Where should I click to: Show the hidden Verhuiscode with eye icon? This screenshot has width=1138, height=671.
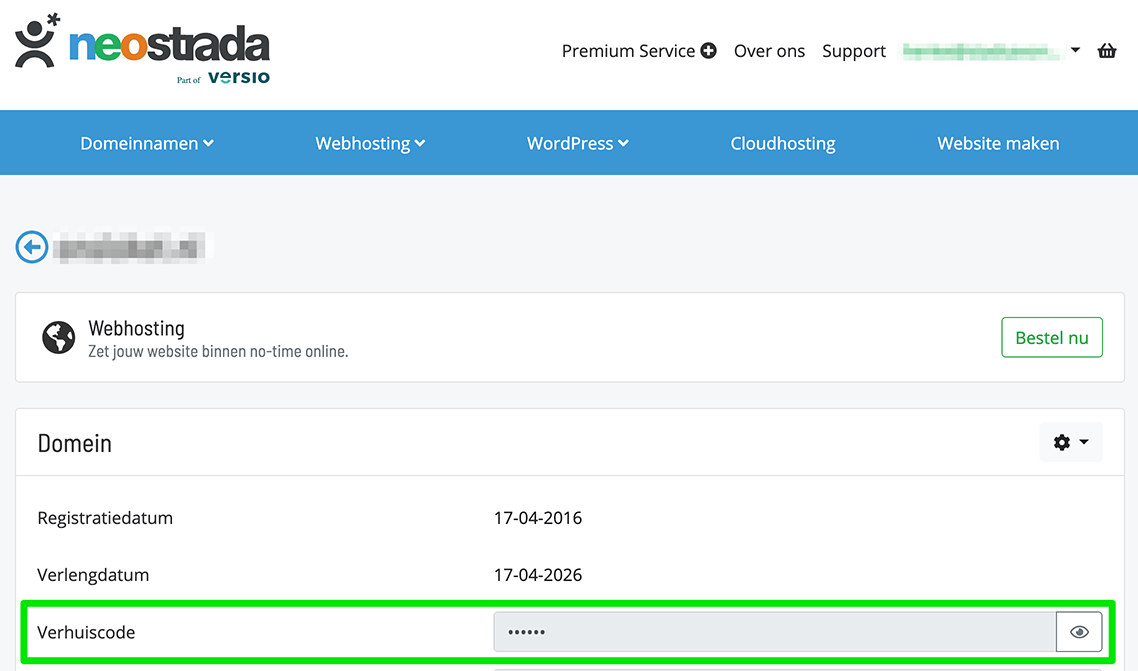pyautogui.click(x=1079, y=632)
